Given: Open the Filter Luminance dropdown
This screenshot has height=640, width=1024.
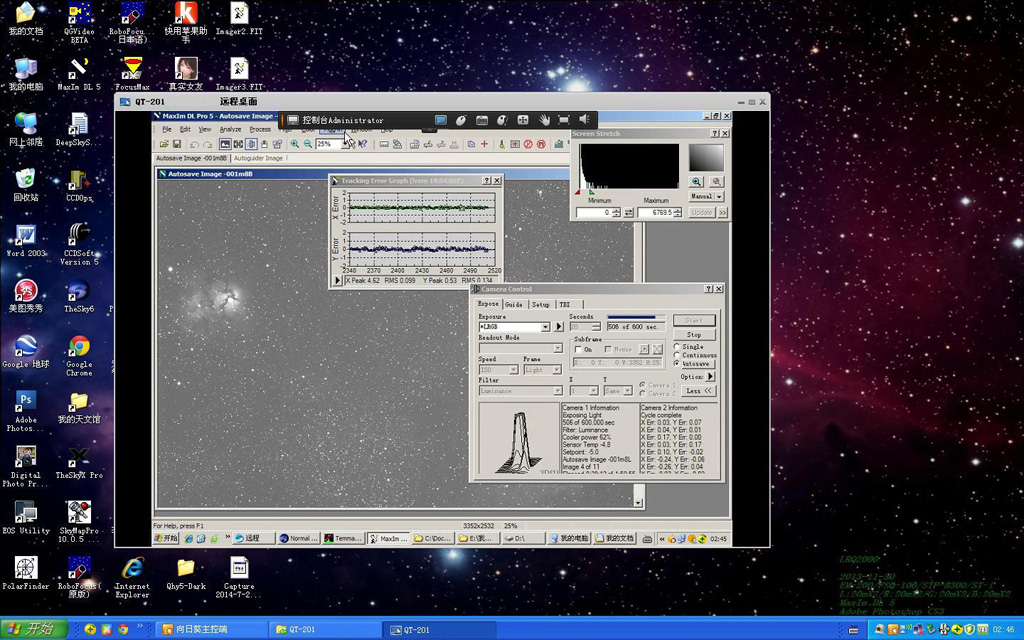Looking at the screenshot, I should (557, 391).
